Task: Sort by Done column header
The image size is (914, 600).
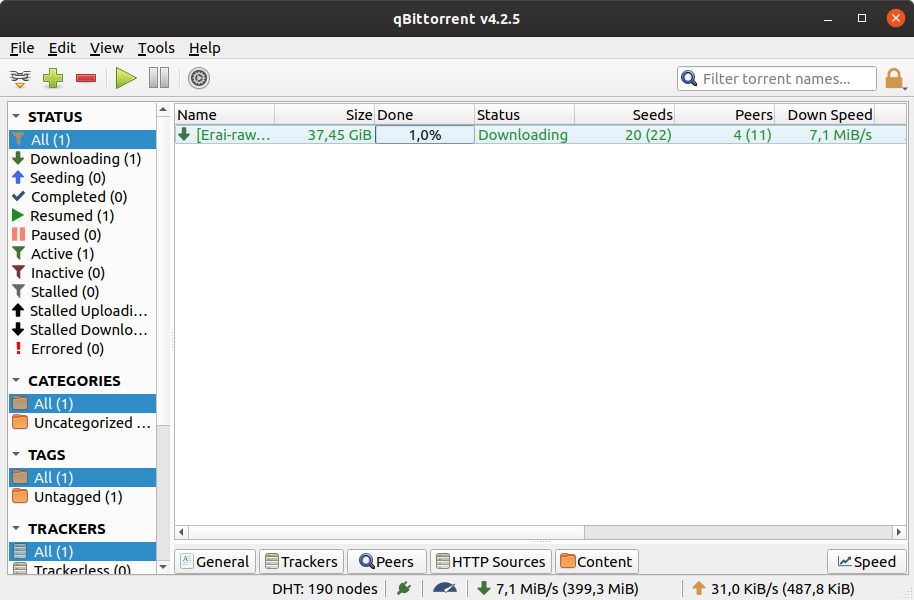Action: (424, 115)
